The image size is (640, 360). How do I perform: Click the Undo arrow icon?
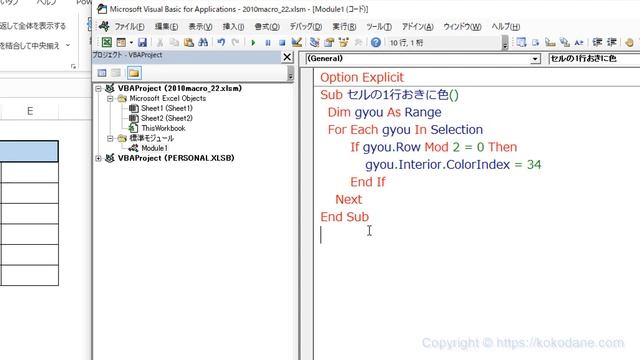(x=221, y=42)
